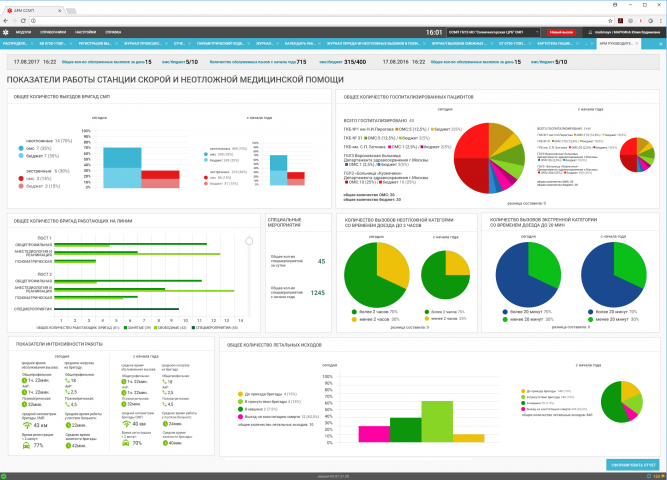The image size is (667, 480).
Task: Click the snowflake logo icon in app header
Action: [x=6, y=32]
